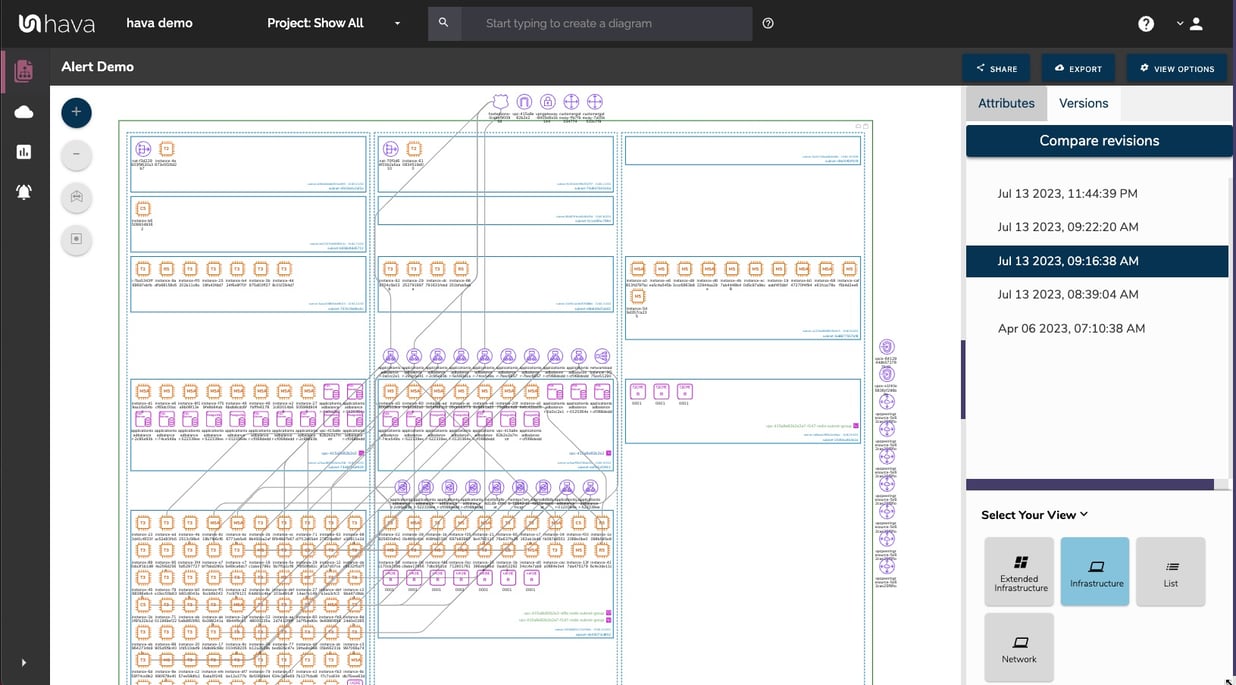Image resolution: width=1236 pixels, height=685 pixels.
Task: Switch to Network view
Action: (1019, 646)
